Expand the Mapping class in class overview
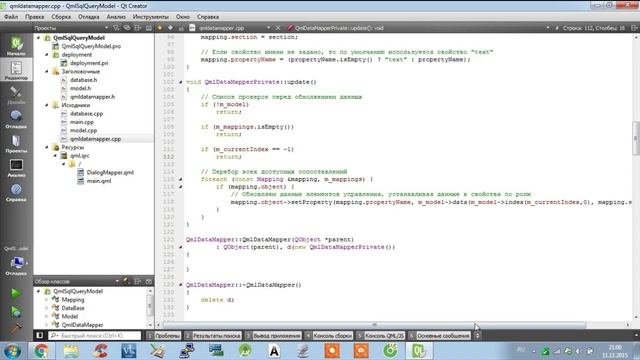 coord(47,300)
